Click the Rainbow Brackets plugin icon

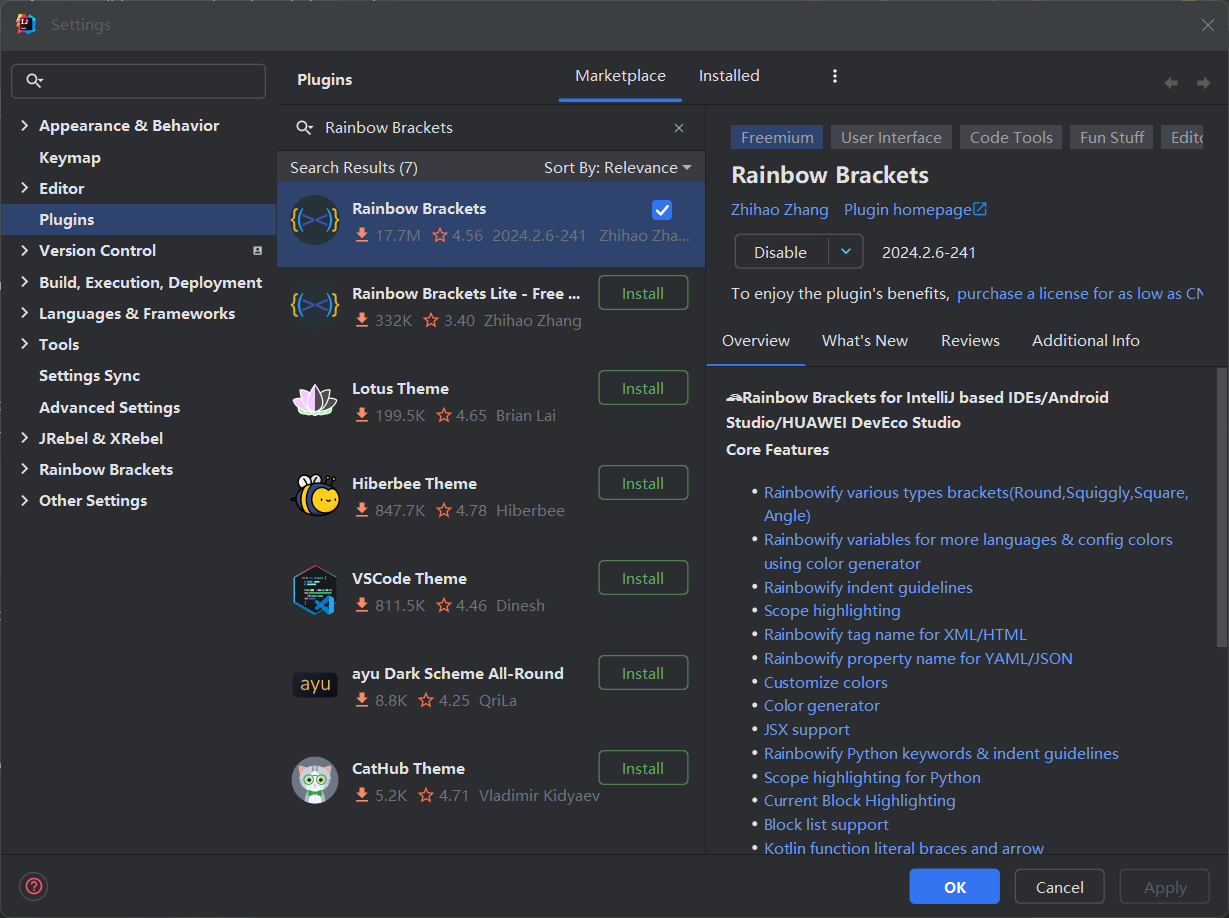(x=315, y=220)
